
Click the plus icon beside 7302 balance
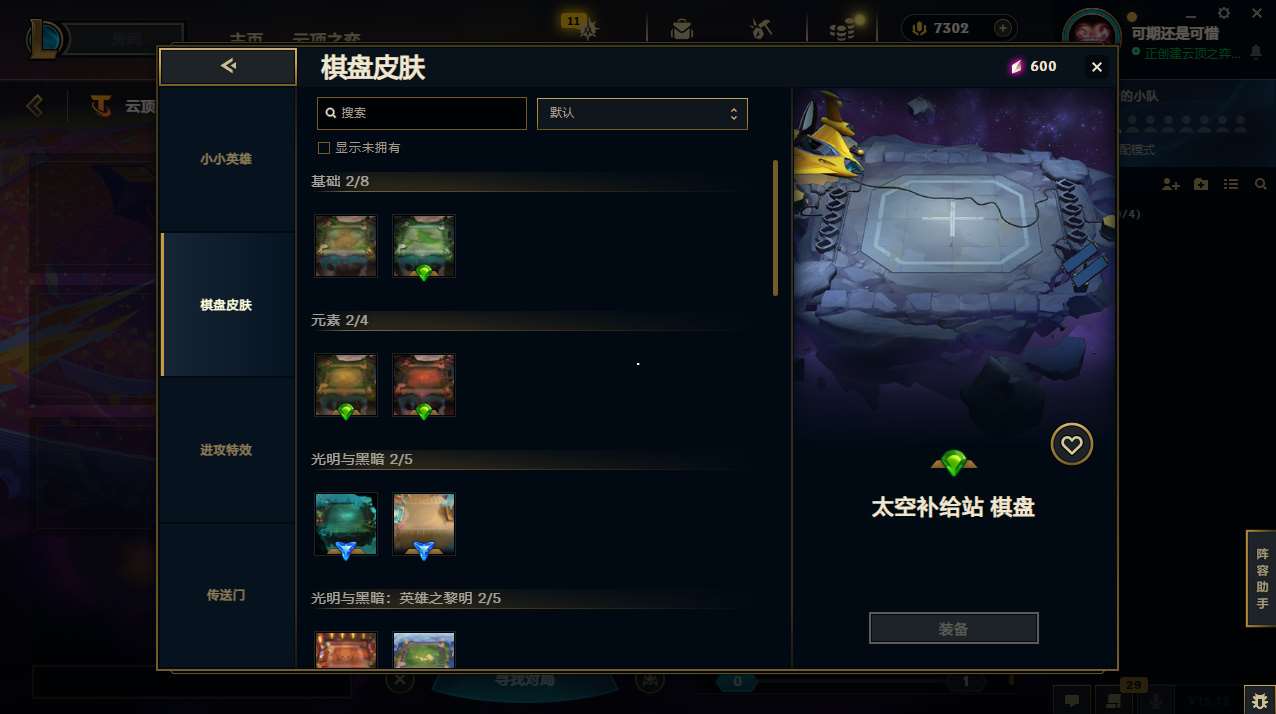click(1002, 28)
